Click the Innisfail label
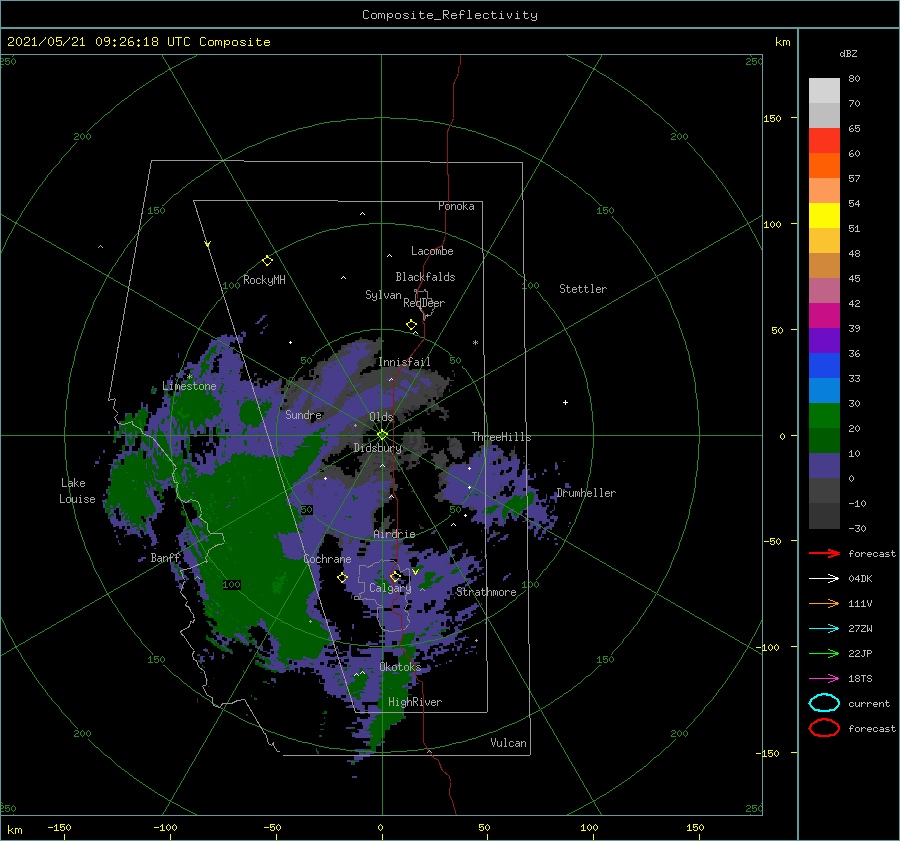This screenshot has height=841, width=900. point(404,362)
